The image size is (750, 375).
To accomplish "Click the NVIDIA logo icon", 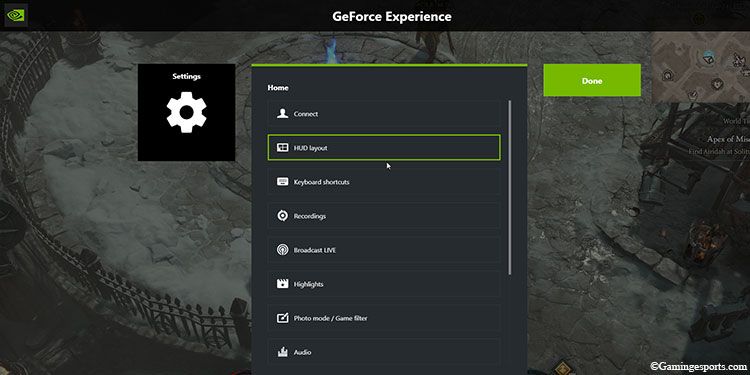I will coord(16,15).
